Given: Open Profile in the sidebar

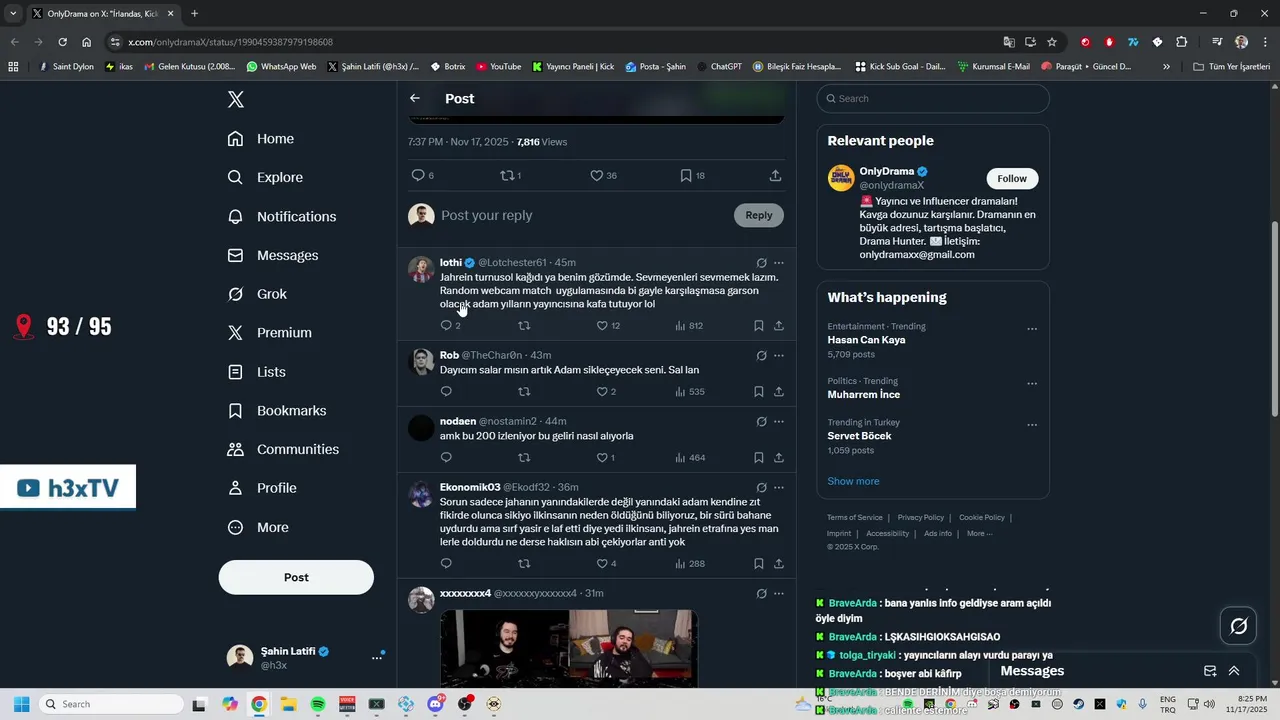Looking at the screenshot, I should pos(262,488).
